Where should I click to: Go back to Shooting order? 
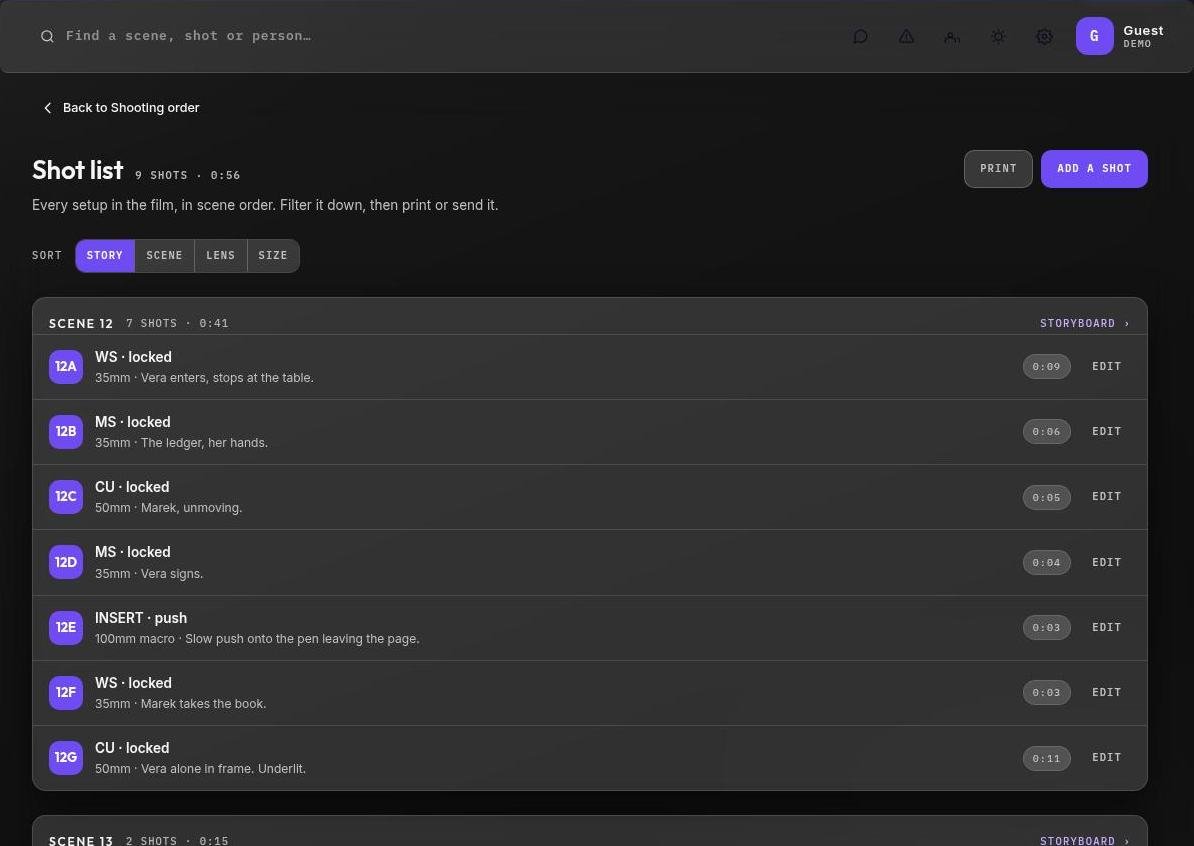pos(122,108)
